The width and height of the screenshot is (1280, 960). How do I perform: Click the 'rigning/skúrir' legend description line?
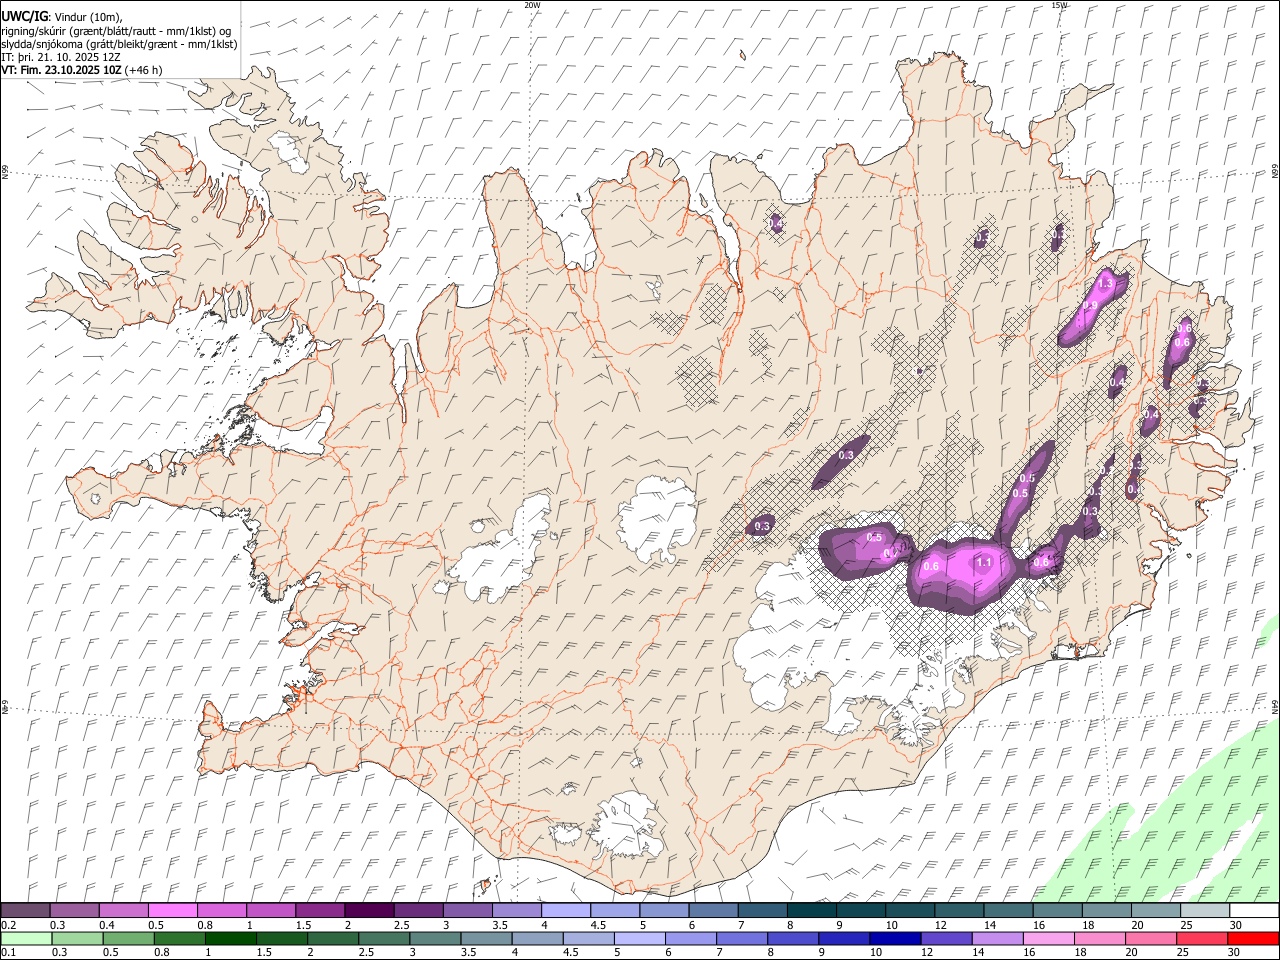pyautogui.click(x=116, y=31)
